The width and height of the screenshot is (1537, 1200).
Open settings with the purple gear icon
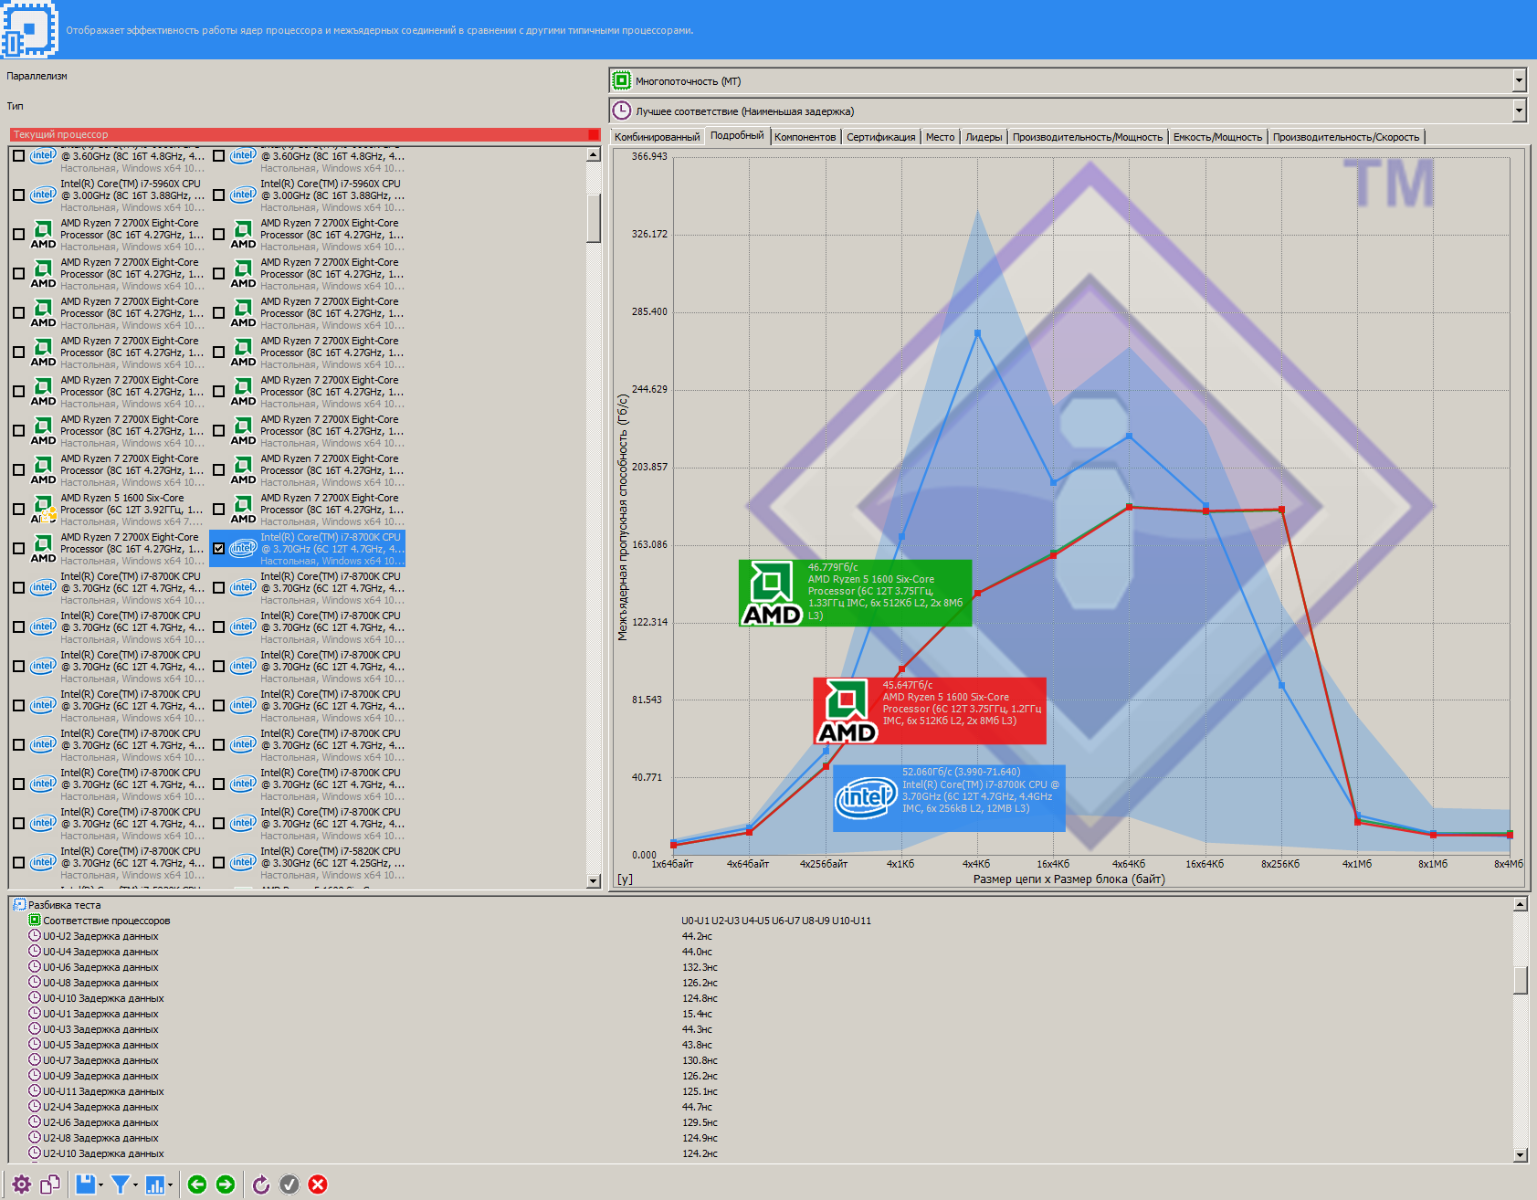[x=21, y=1185]
